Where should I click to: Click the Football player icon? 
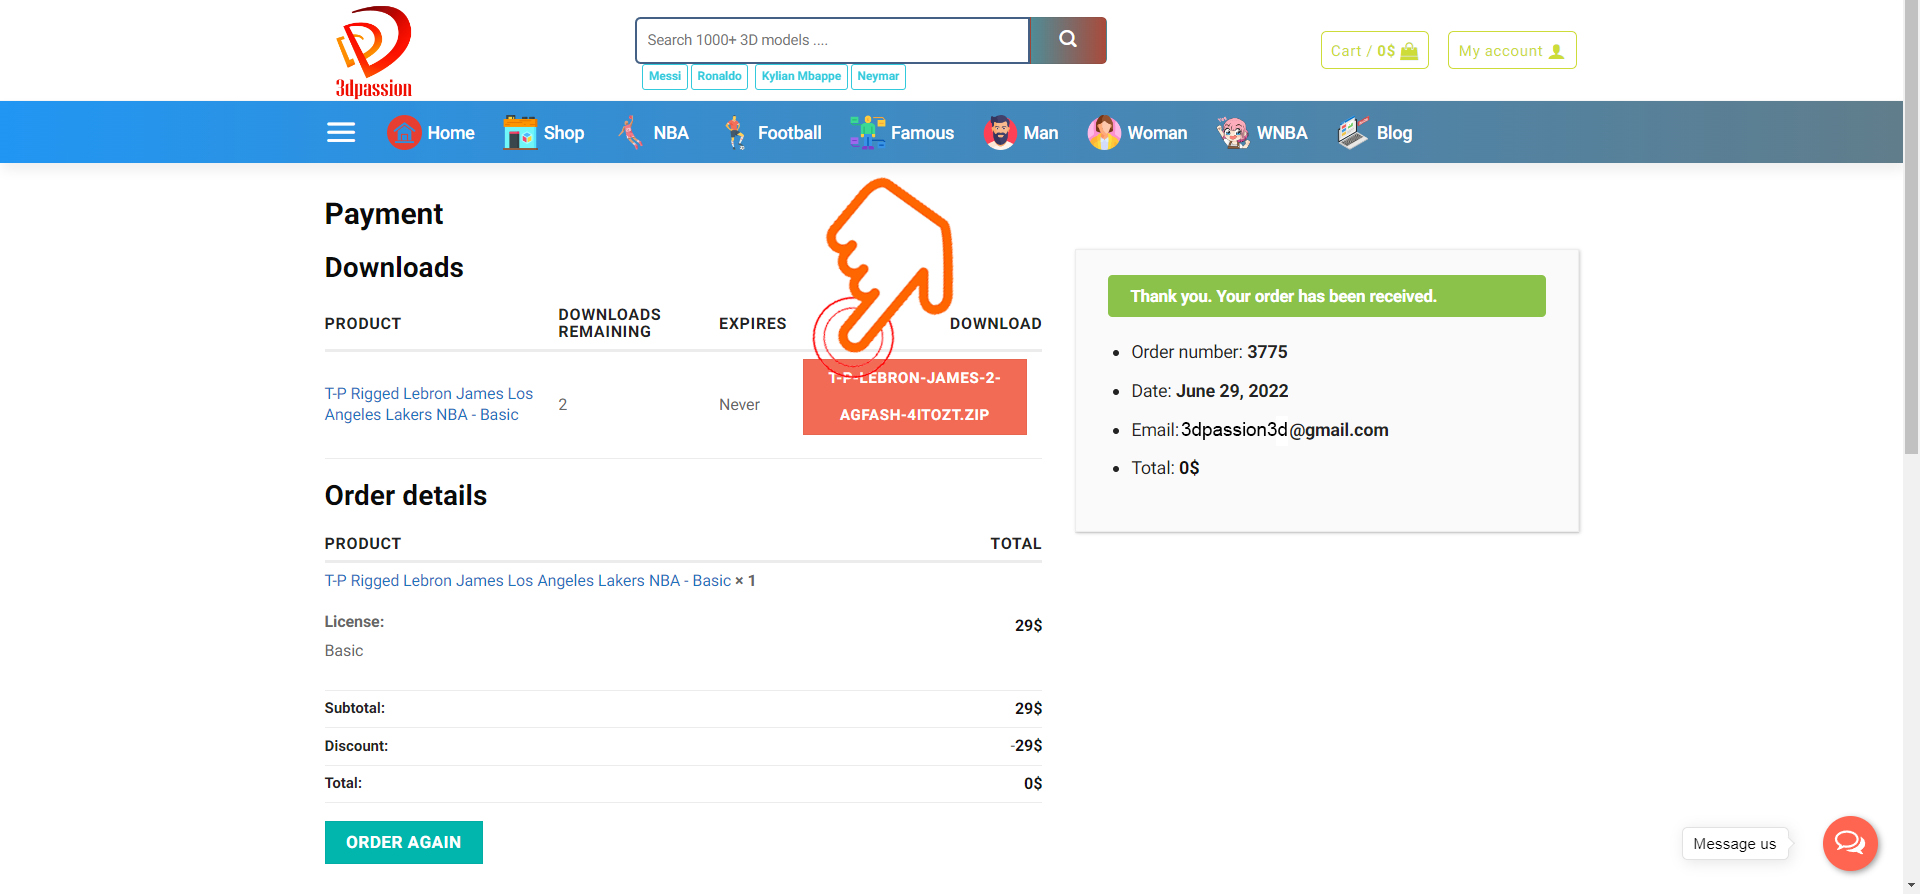click(735, 133)
